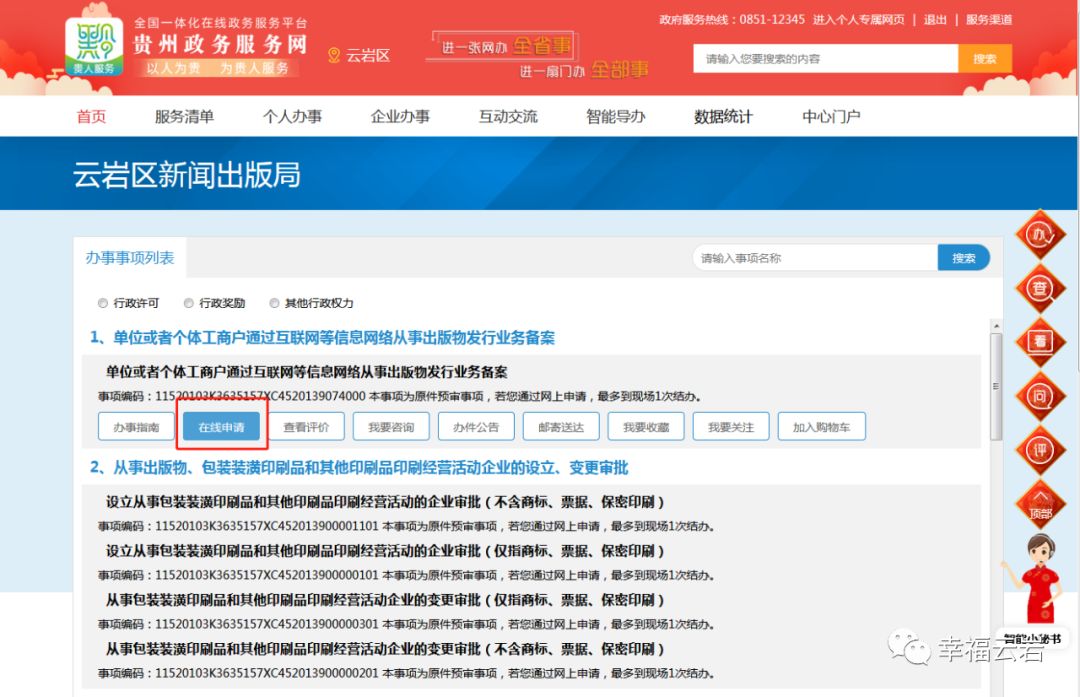
Task: Switch to the 办事事项列表 tab
Action: pyautogui.click(x=130, y=258)
